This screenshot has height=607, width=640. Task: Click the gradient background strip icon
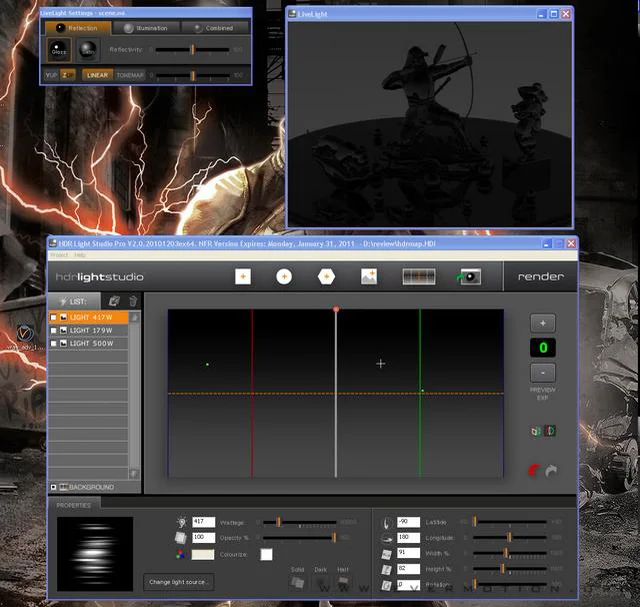tap(419, 277)
